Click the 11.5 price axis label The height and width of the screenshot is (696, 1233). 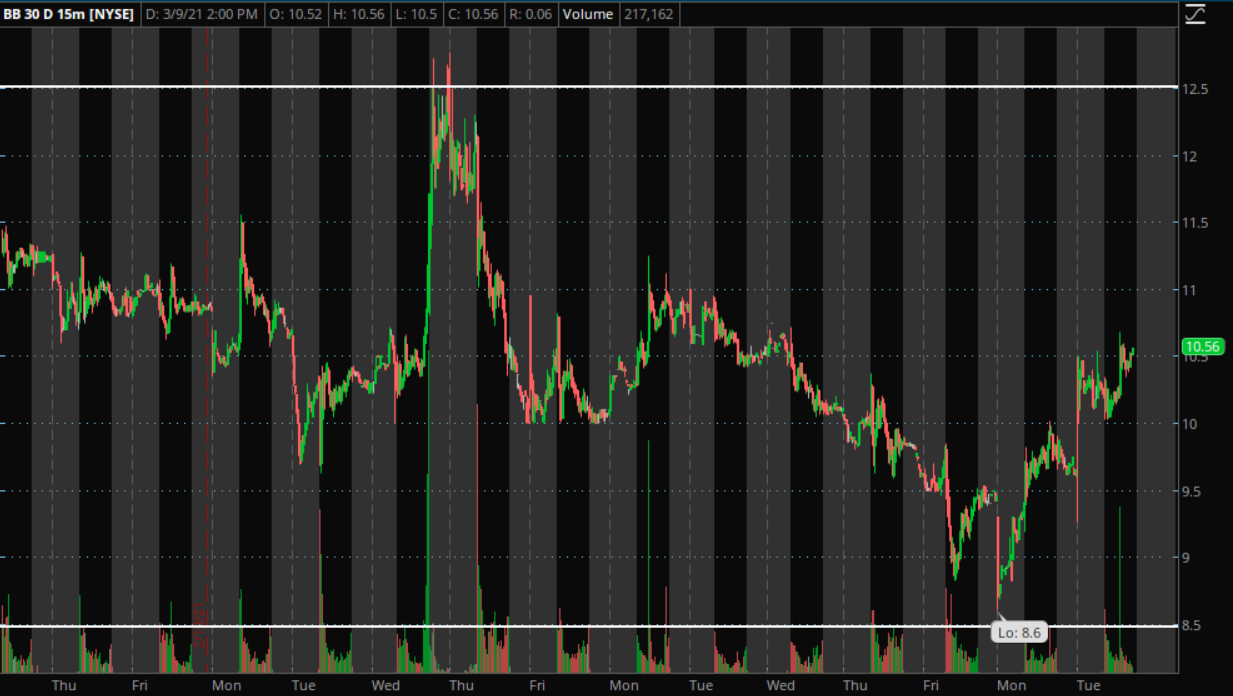click(1197, 223)
